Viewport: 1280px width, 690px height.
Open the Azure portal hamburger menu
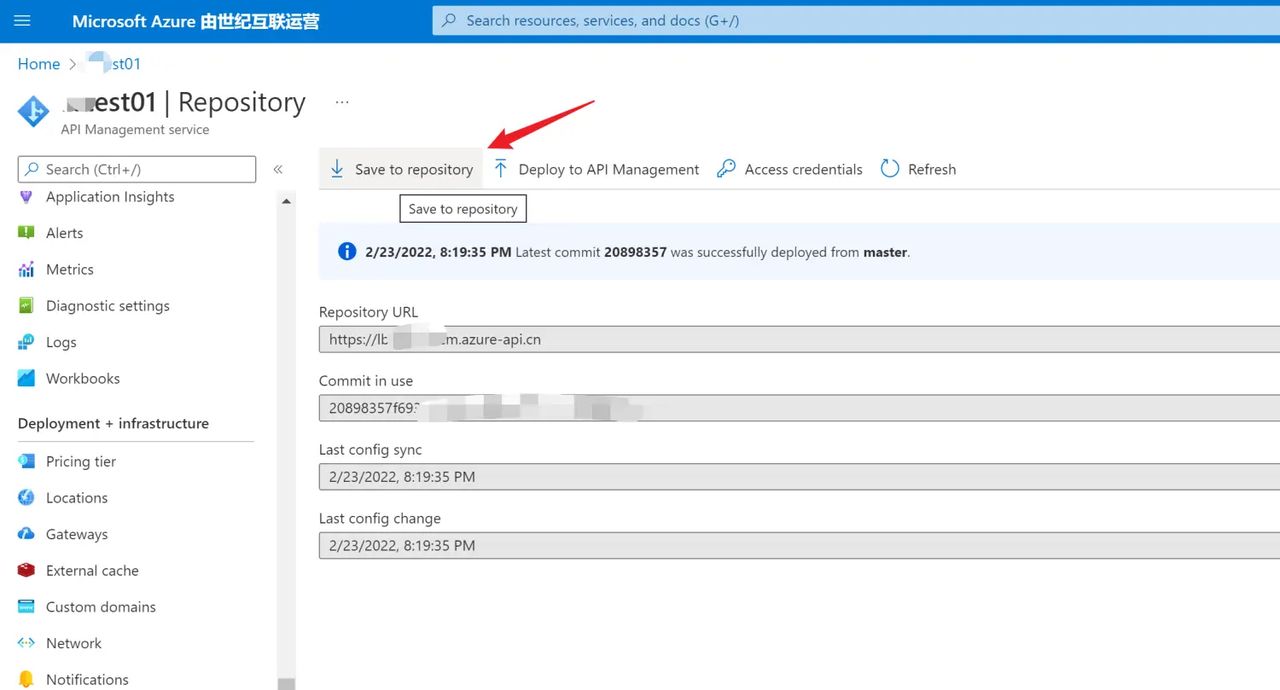23,21
